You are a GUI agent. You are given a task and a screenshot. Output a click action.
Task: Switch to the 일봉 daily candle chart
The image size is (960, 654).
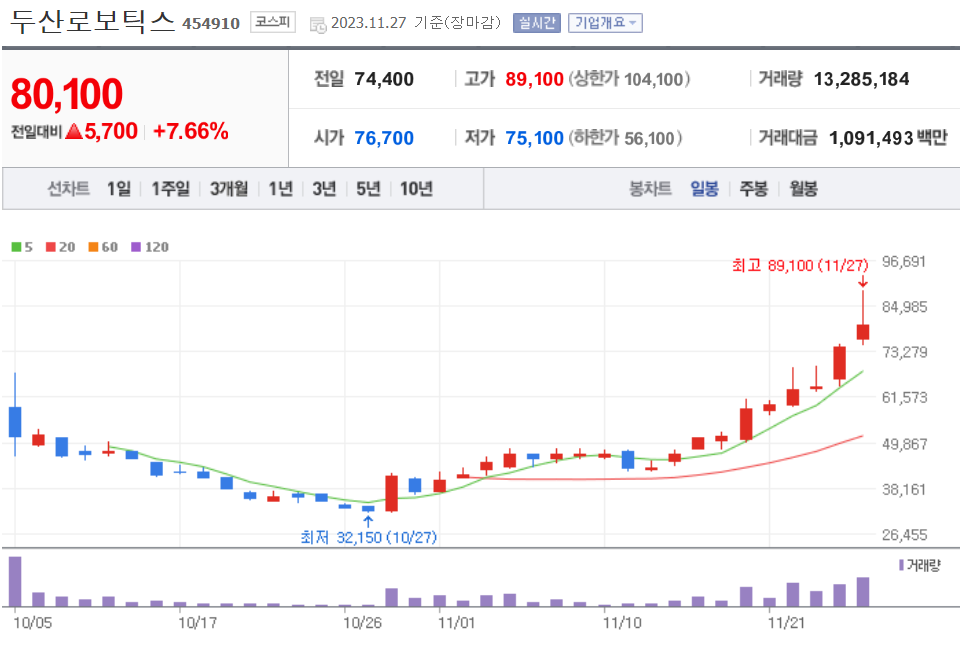pyautogui.click(x=704, y=189)
